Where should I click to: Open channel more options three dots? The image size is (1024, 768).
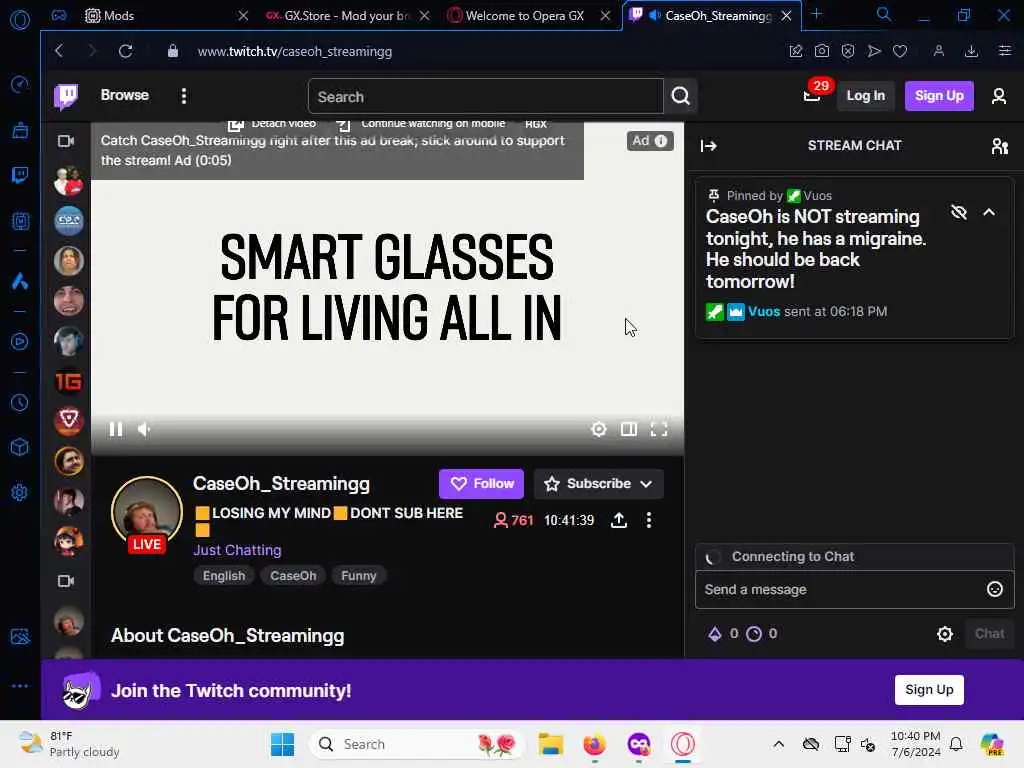pyautogui.click(x=648, y=520)
